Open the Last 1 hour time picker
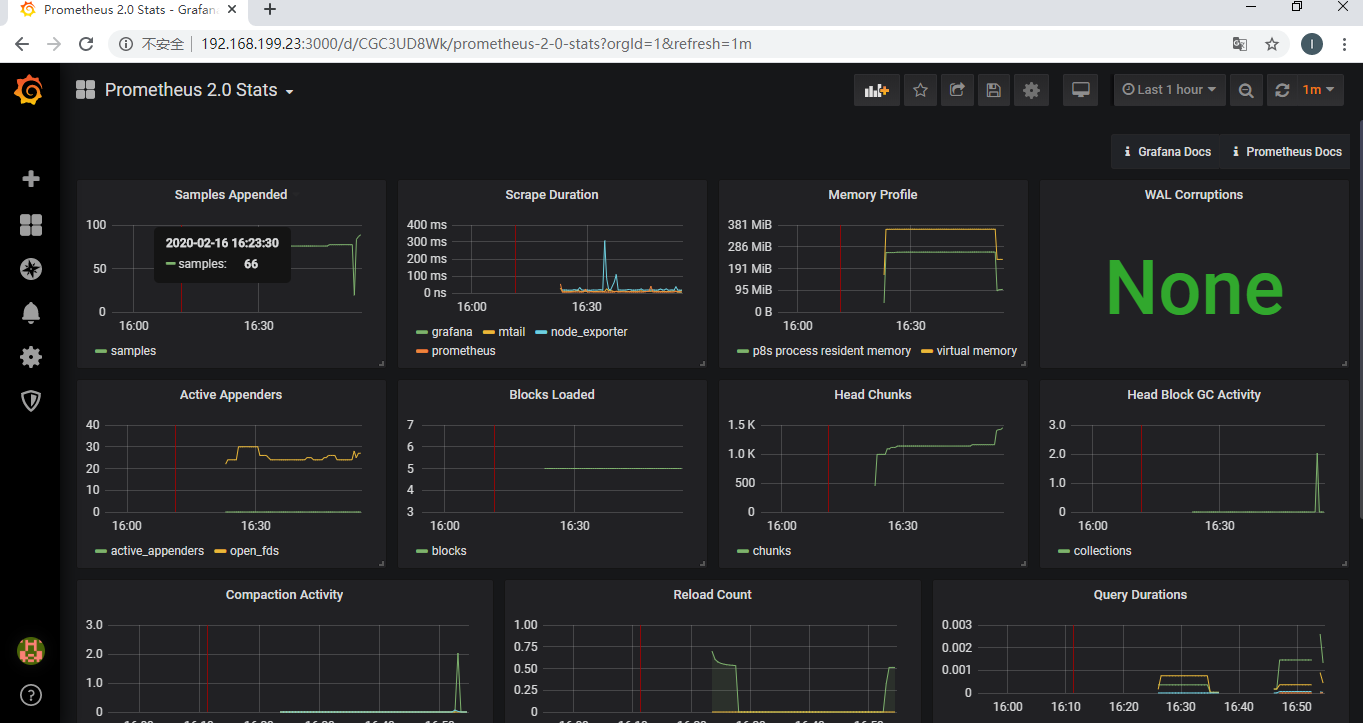 pyautogui.click(x=1169, y=90)
